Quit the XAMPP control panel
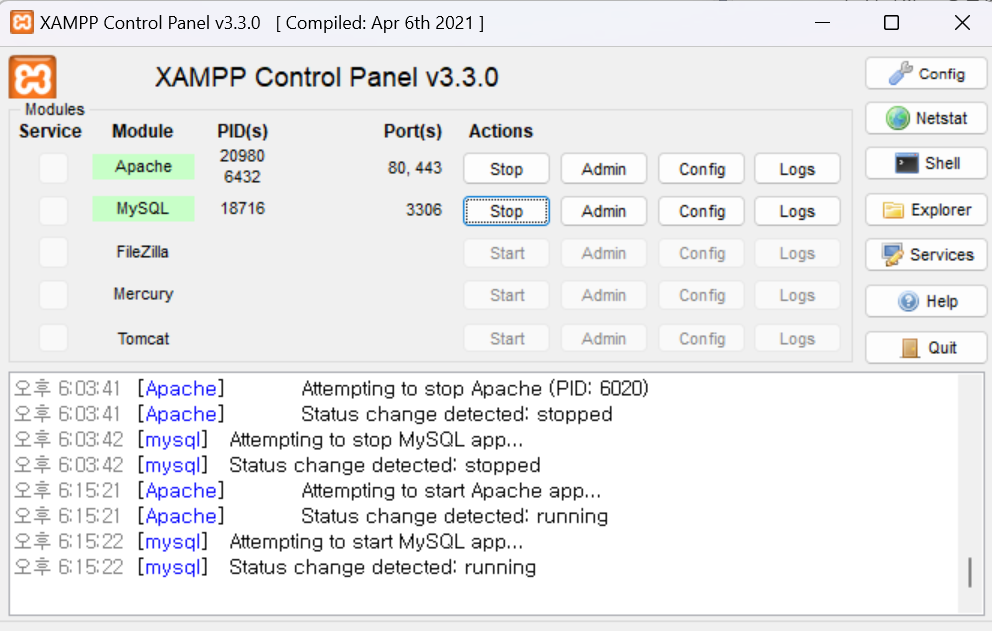This screenshot has height=631, width=992. click(x=926, y=347)
